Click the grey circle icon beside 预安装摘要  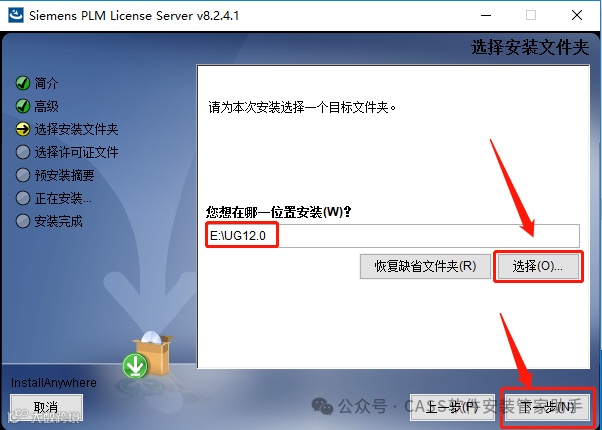tap(23, 175)
